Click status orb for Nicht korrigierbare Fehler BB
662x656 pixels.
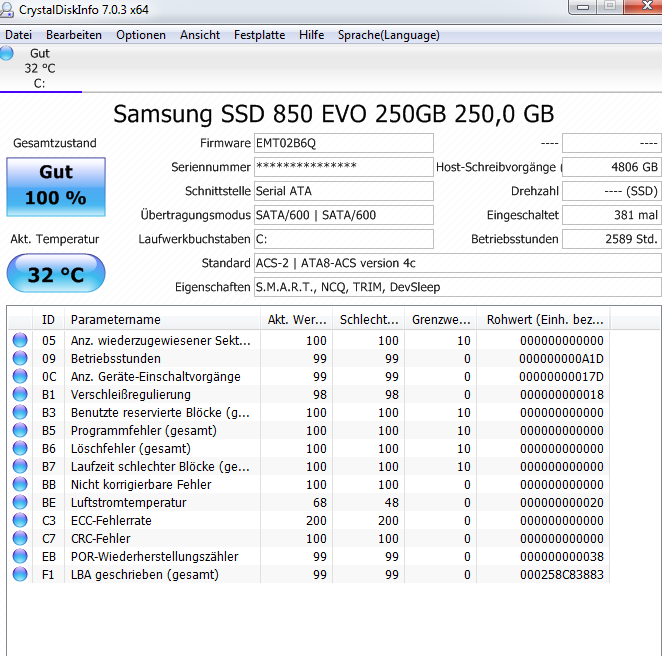click(x=20, y=484)
